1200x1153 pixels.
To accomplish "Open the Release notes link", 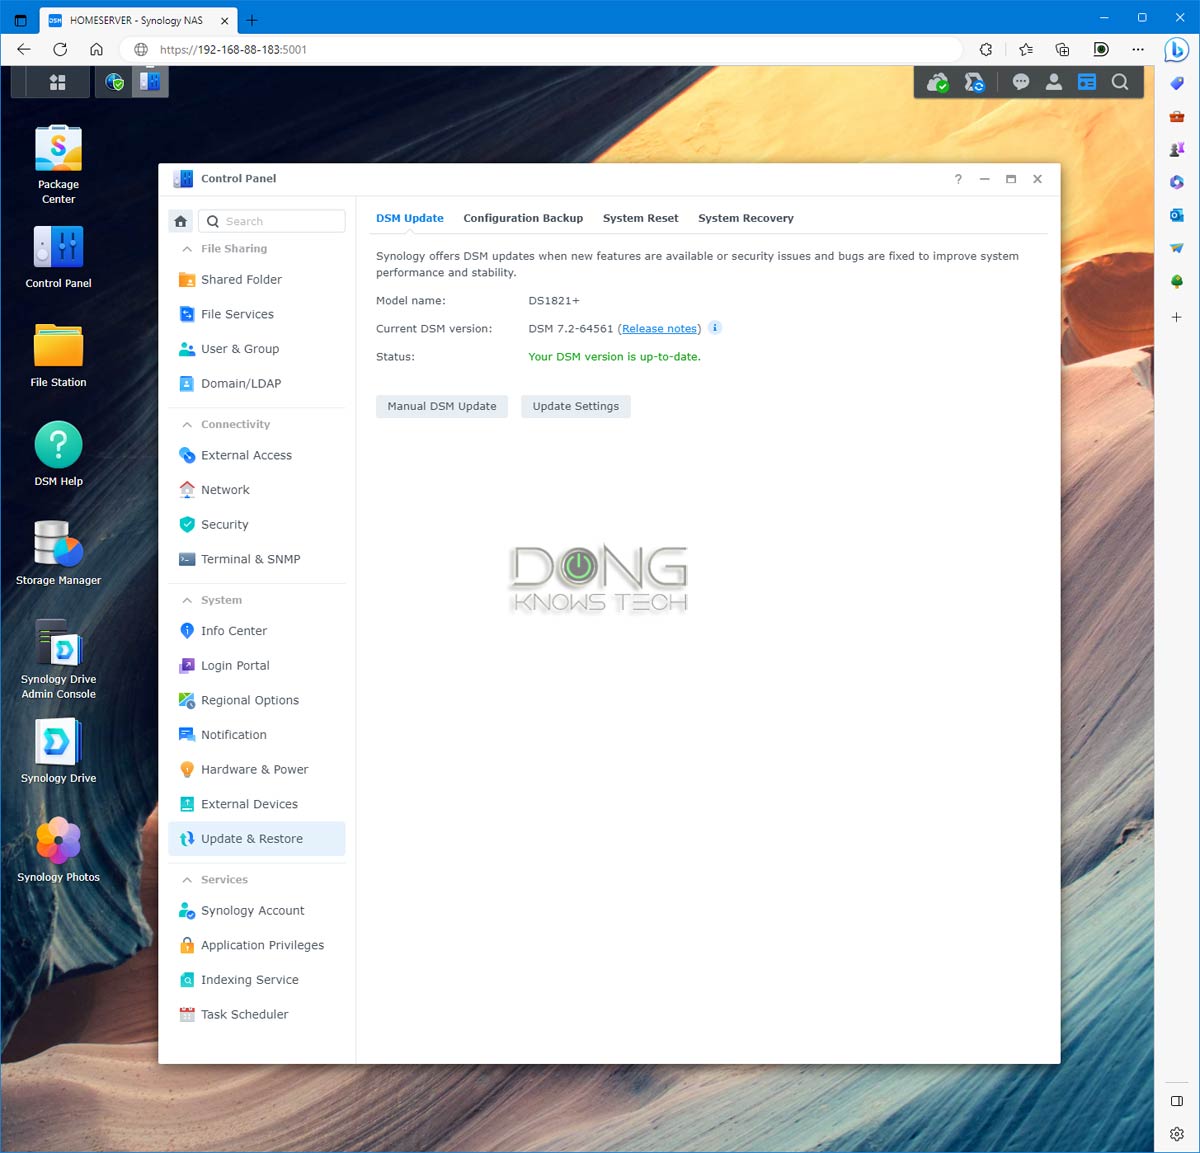I will (660, 328).
